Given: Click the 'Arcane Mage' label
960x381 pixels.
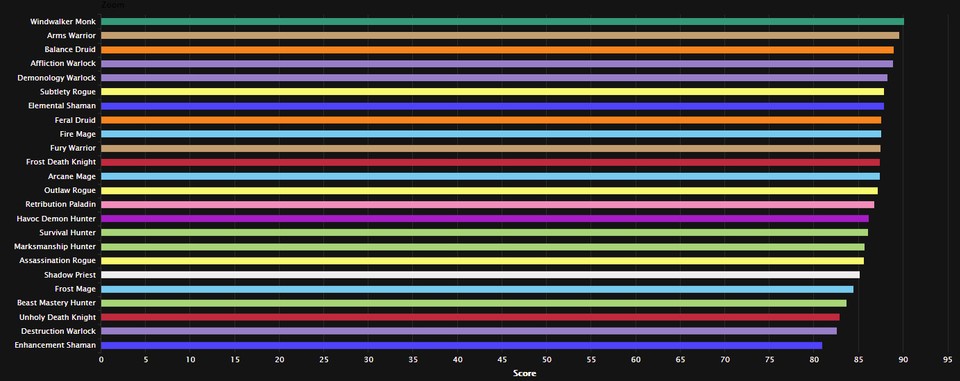Looking at the screenshot, I should (72, 176).
